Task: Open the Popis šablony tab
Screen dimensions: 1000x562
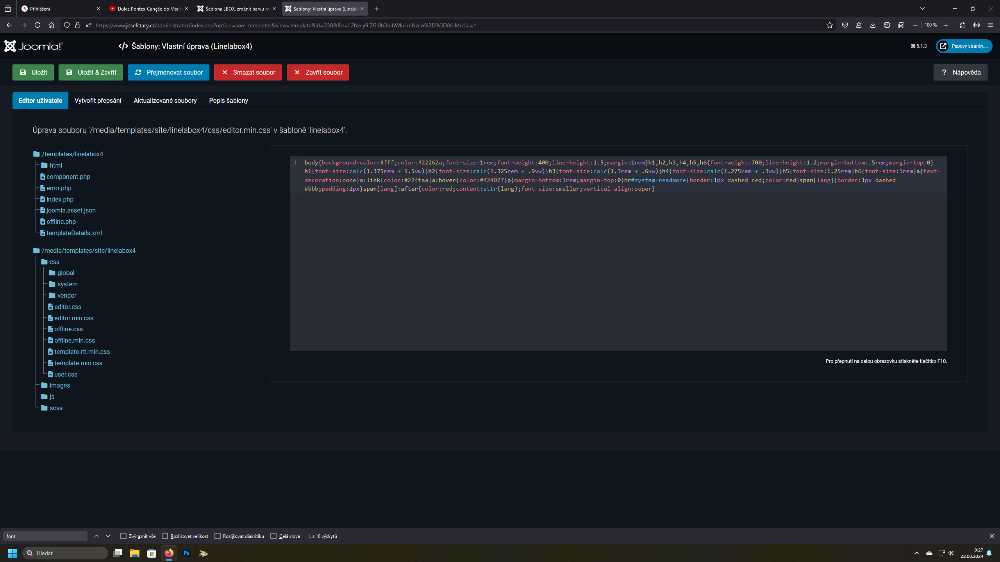Action: click(x=228, y=101)
